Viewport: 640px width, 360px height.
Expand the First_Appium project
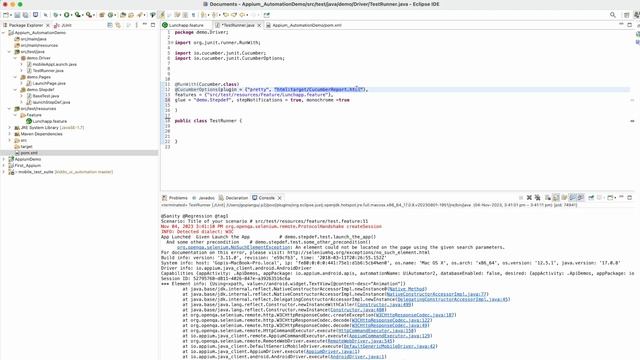coord(4,165)
